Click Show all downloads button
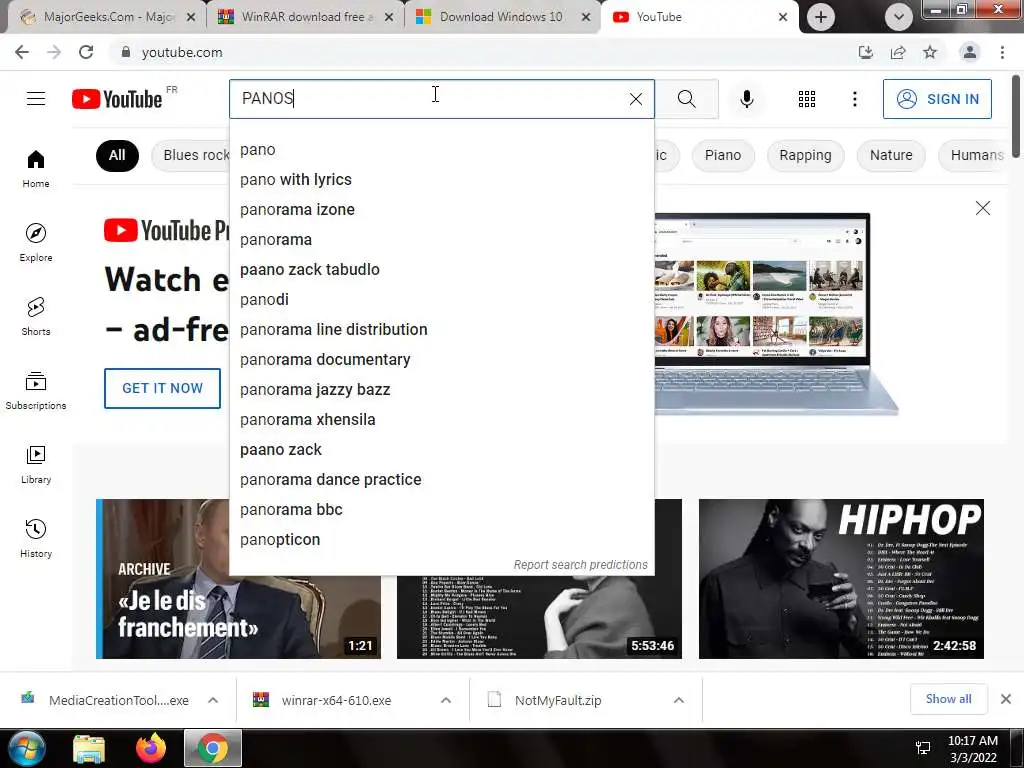Screen dimensions: 1024x768 (948, 699)
